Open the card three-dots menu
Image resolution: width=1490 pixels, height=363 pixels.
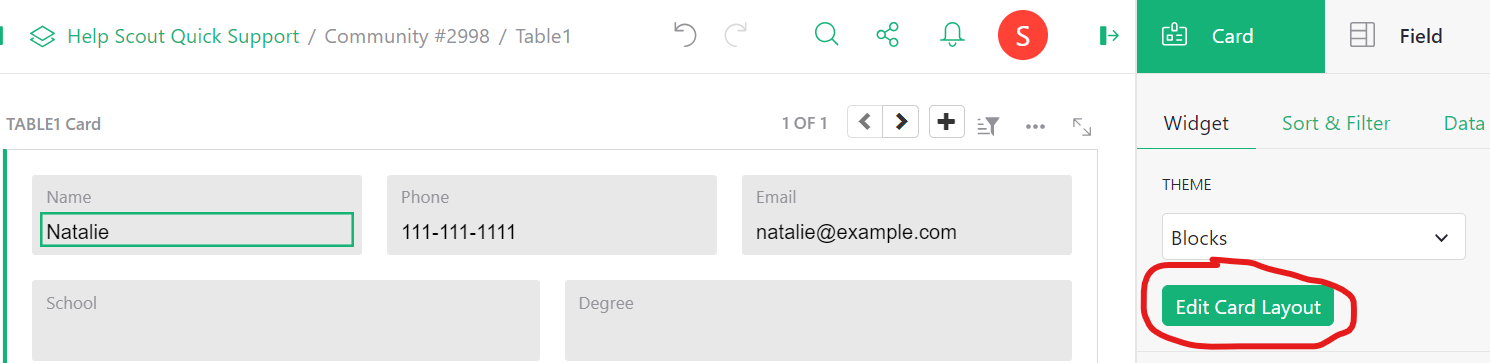(x=1035, y=126)
